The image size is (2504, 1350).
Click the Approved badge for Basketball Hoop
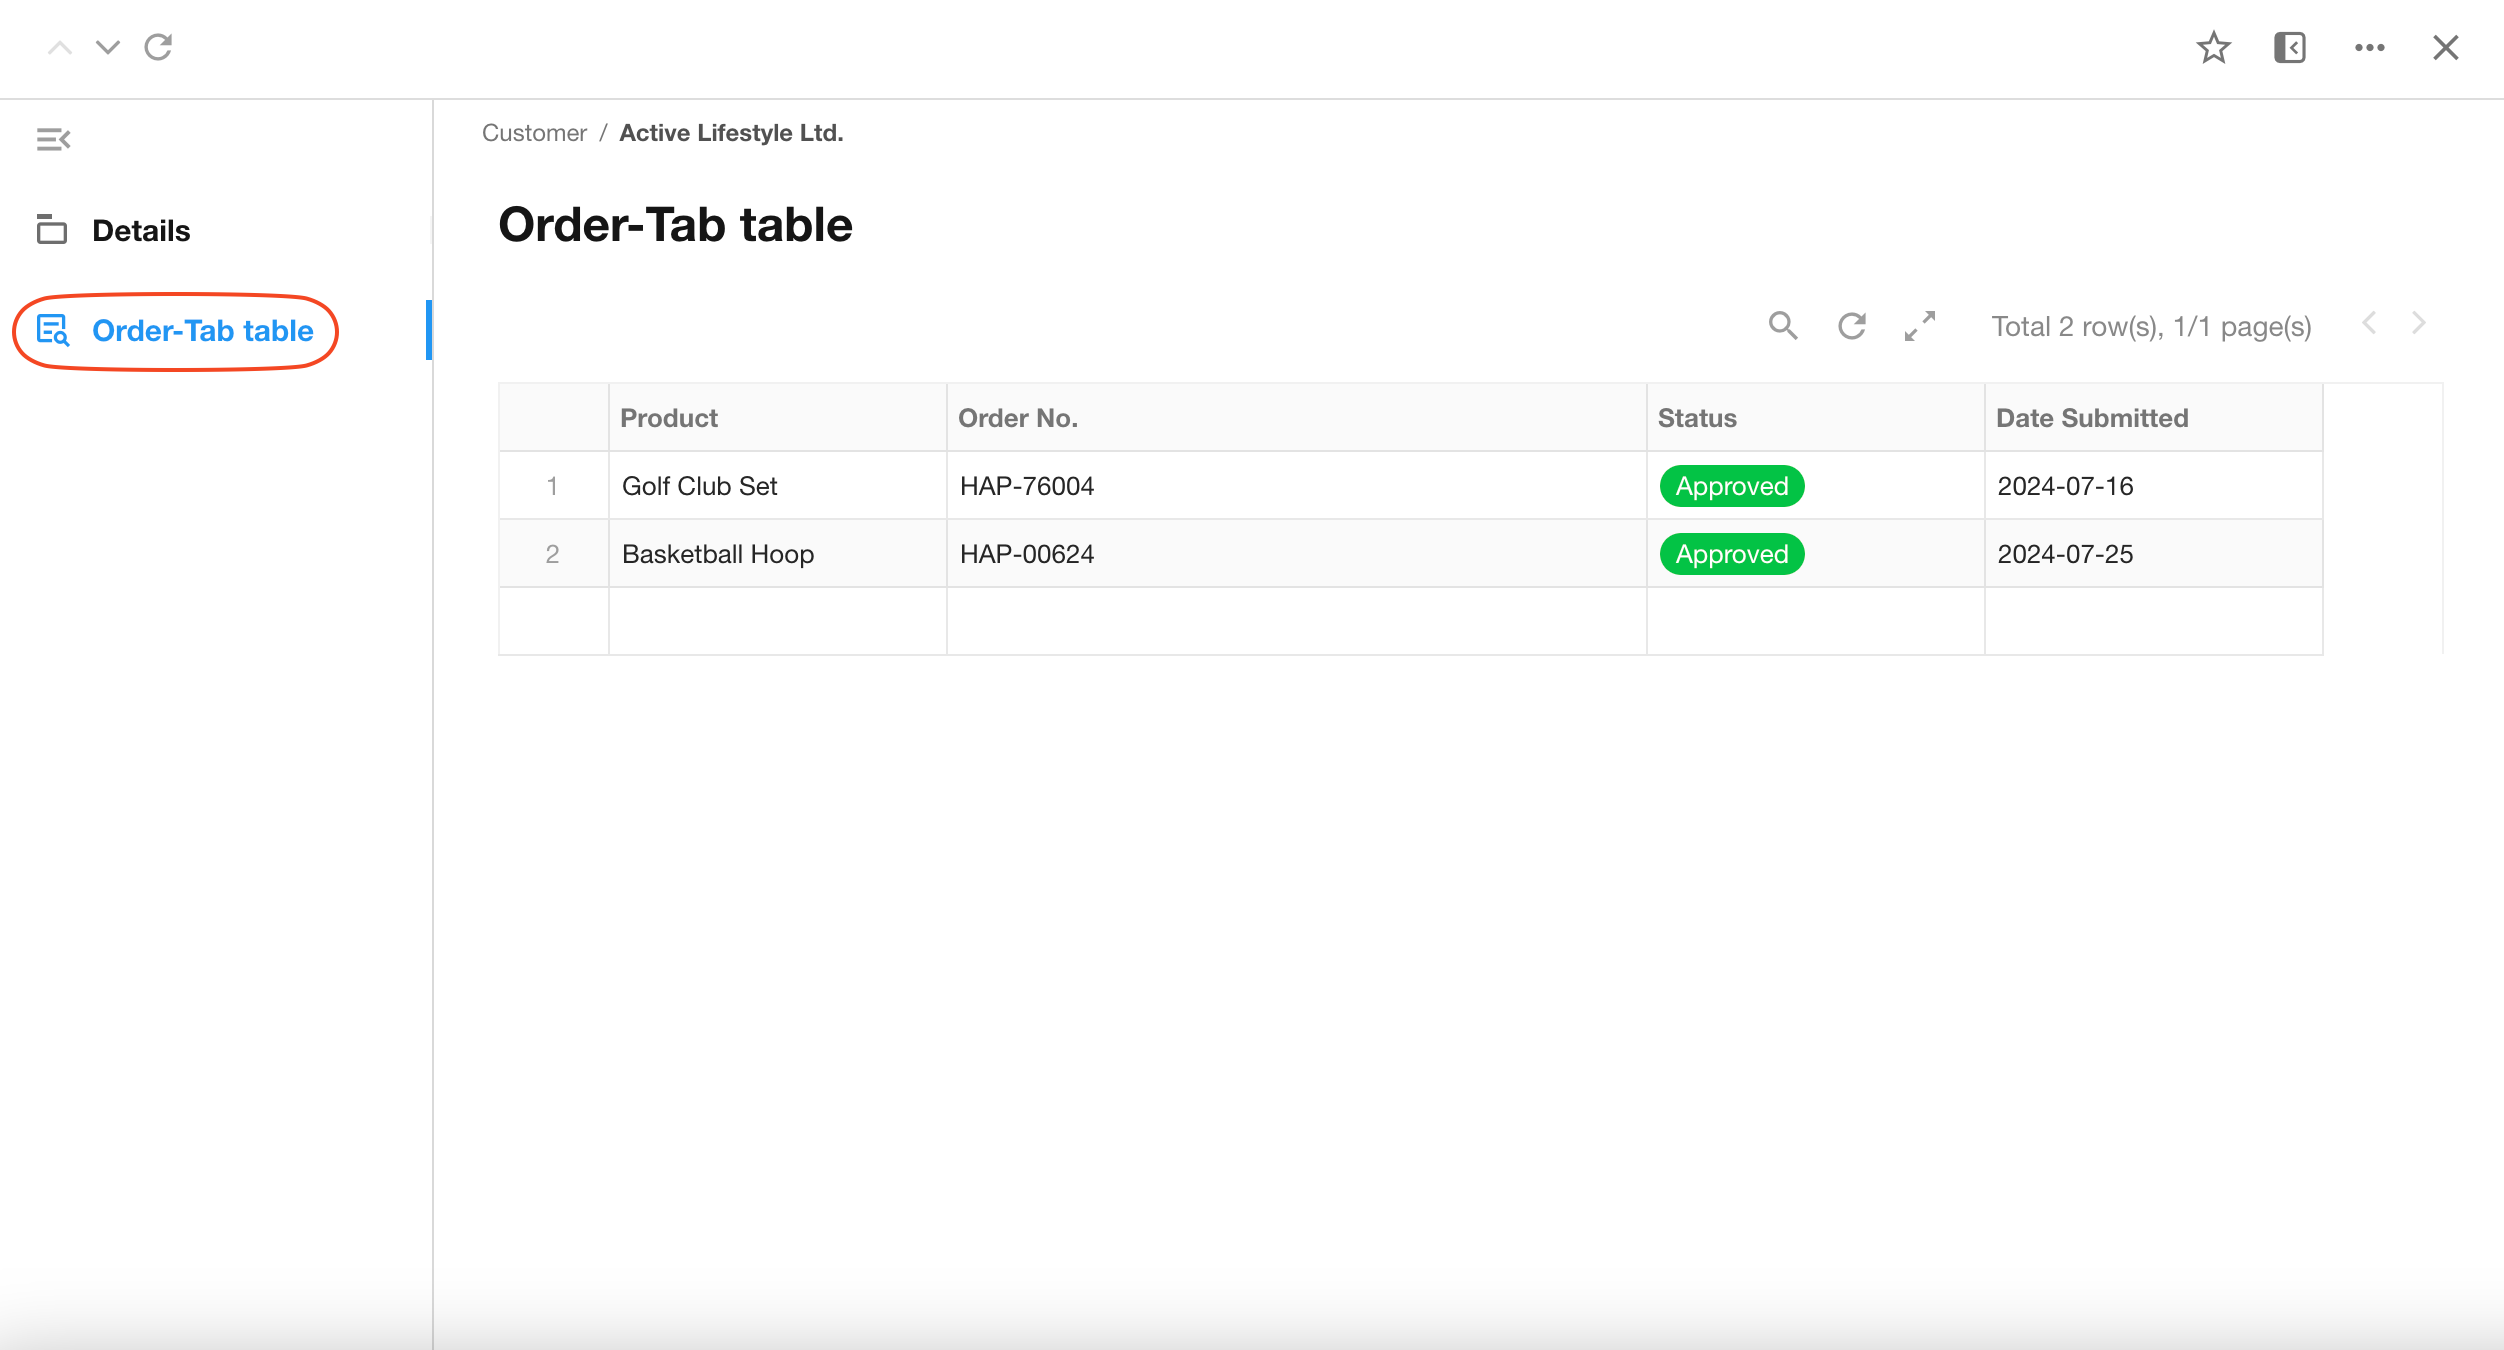point(1731,554)
